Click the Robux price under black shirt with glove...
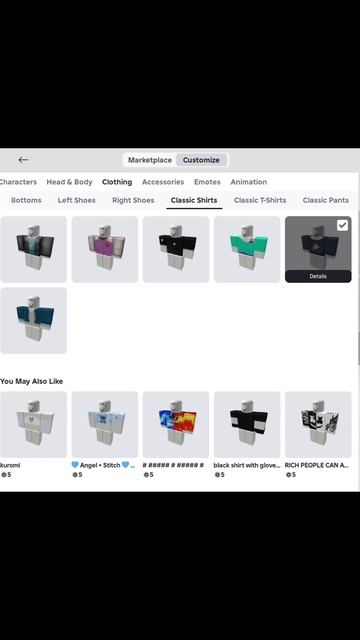Image resolution: width=360 pixels, height=640 pixels. pos(219,475)
